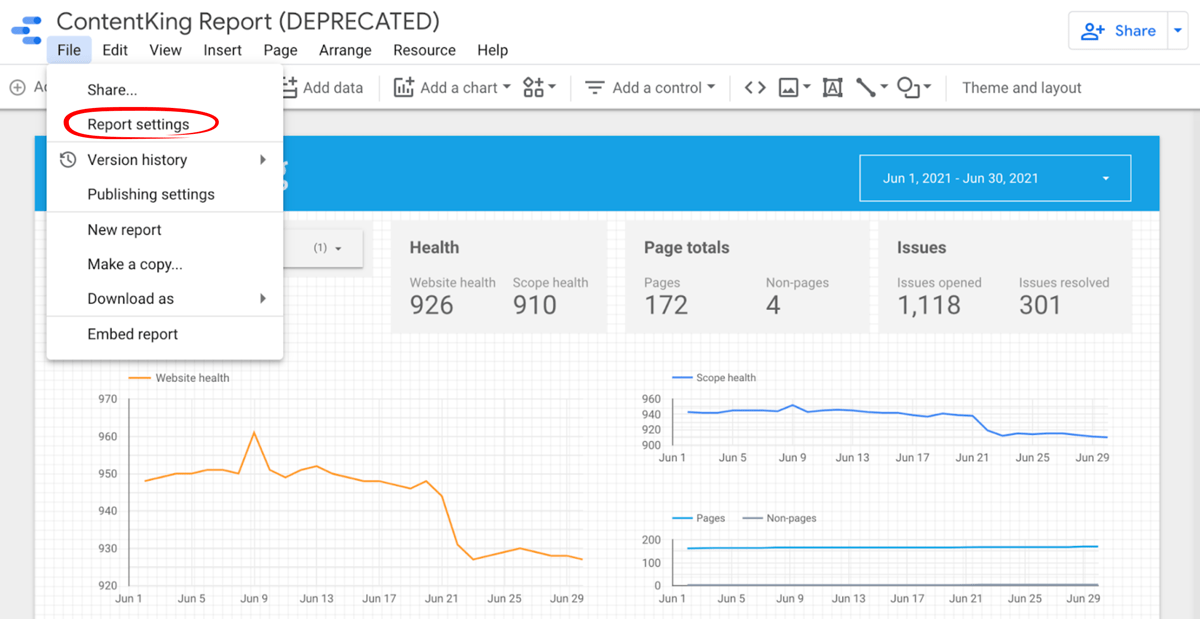
Task: Click the Version history clock icon
Action: click(68, 160)
